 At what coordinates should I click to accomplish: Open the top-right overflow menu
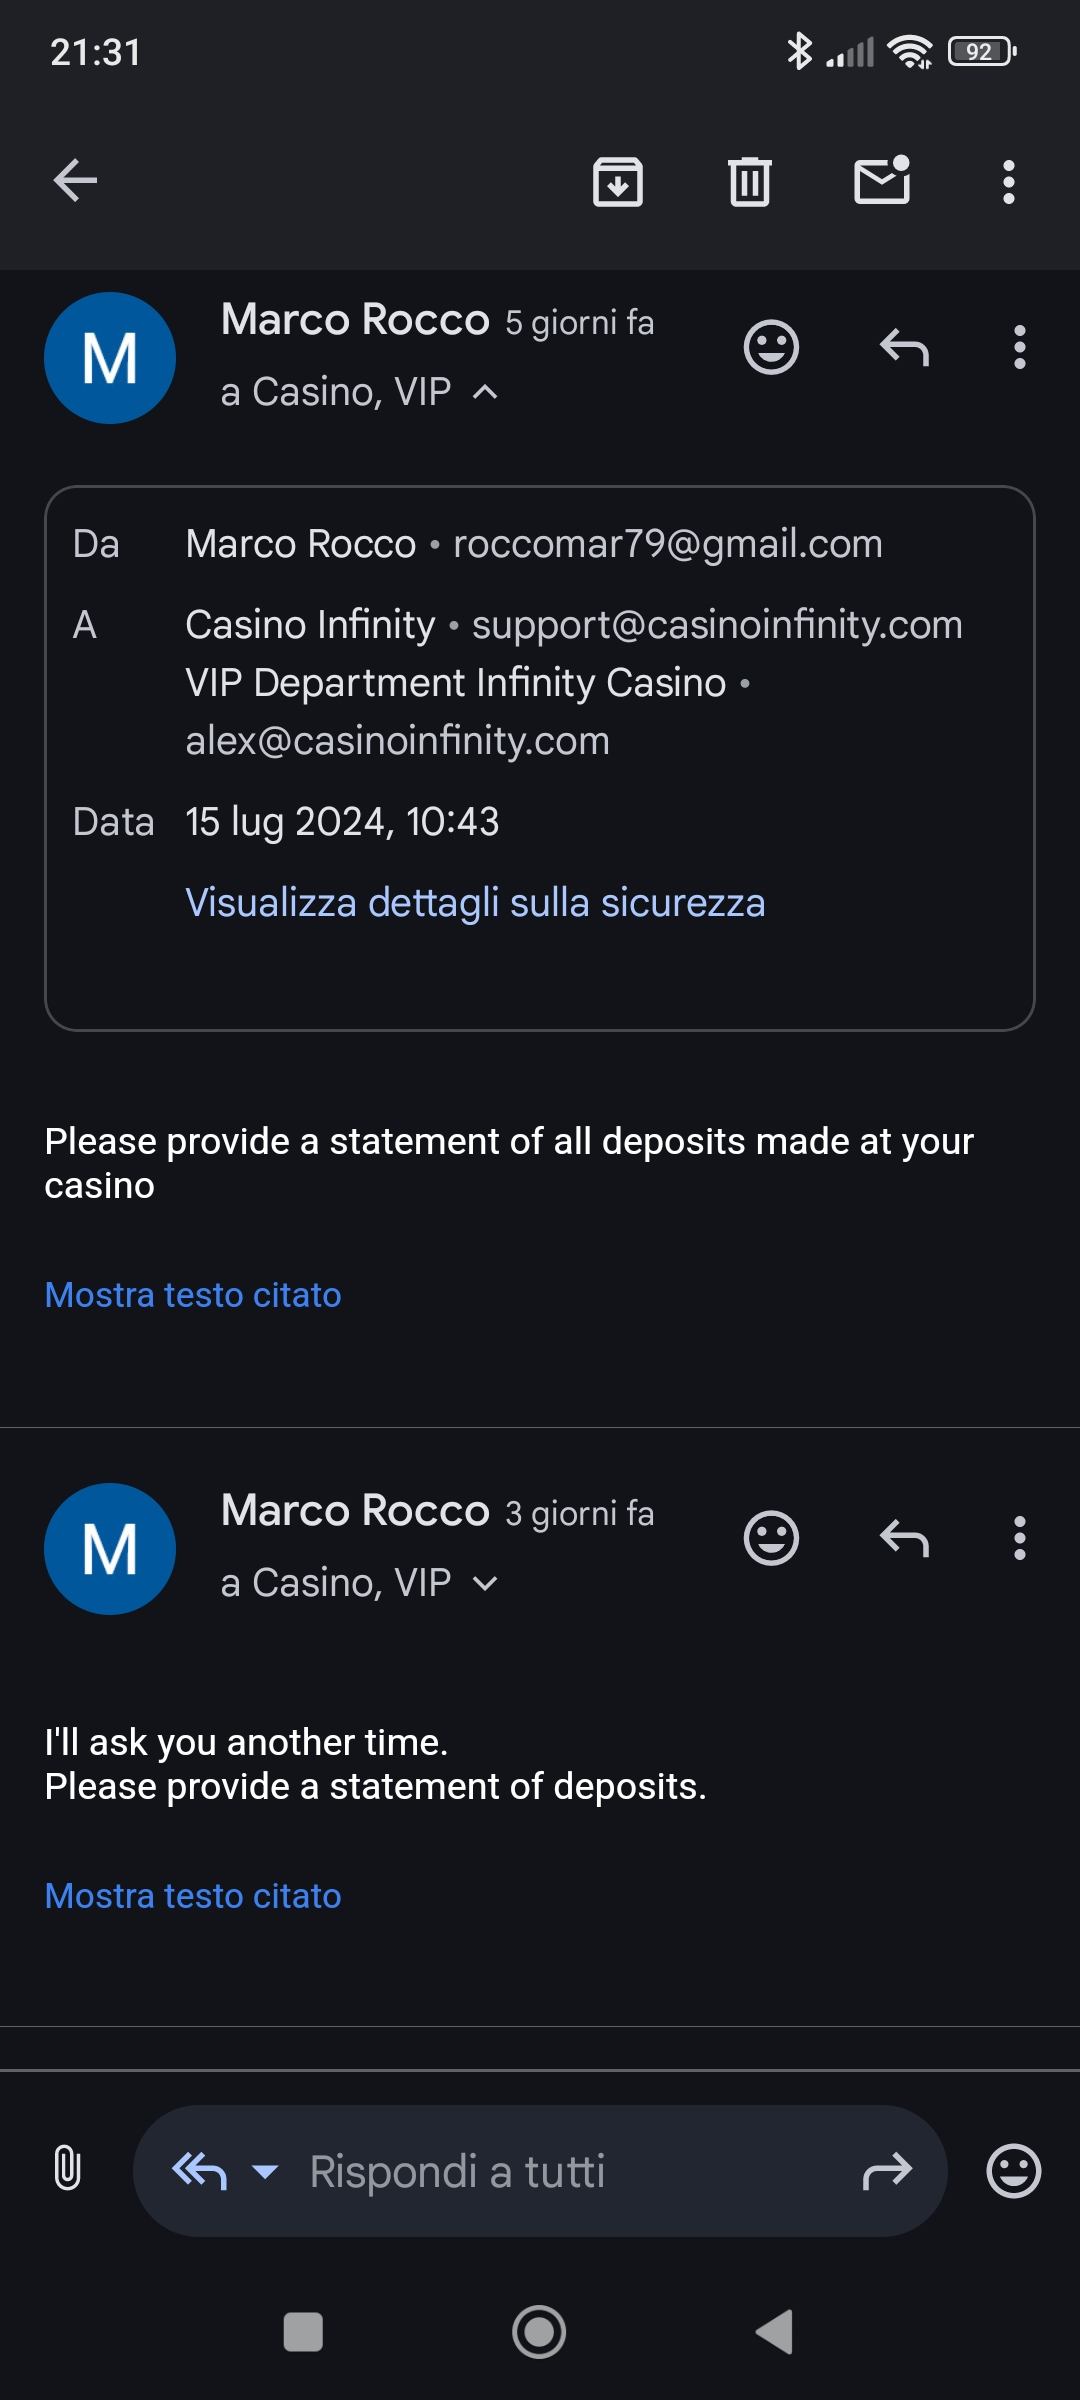click(x=1008, y=182)
